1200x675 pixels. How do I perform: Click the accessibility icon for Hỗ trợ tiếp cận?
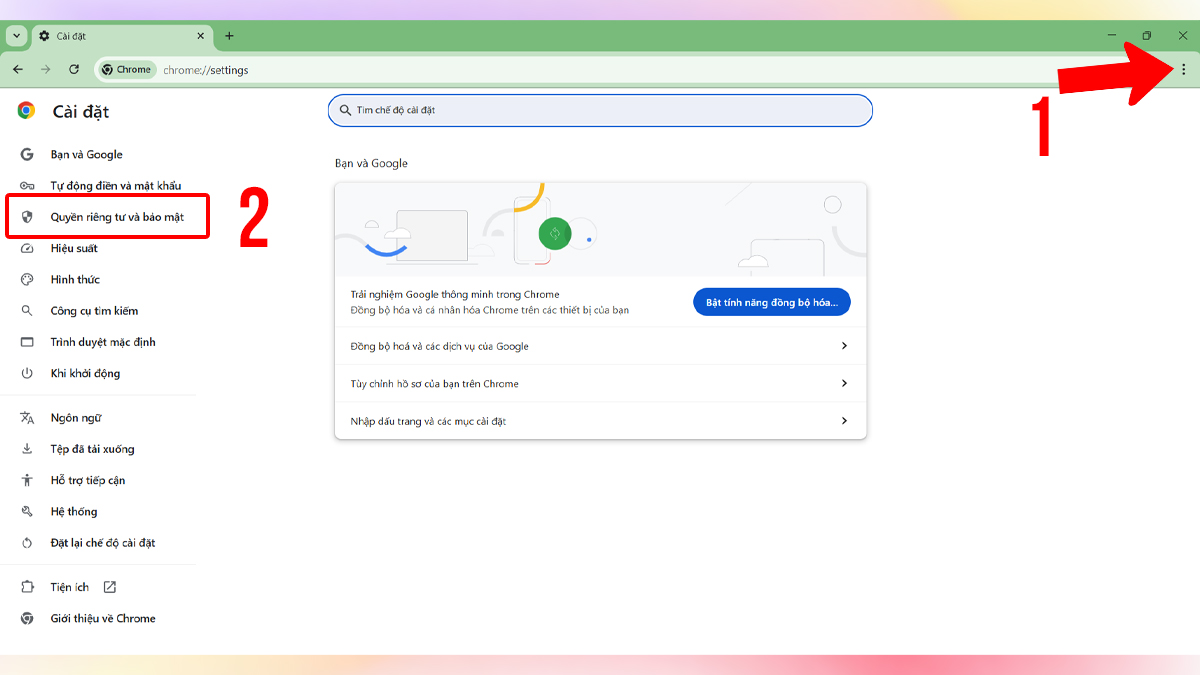[27, 480]
